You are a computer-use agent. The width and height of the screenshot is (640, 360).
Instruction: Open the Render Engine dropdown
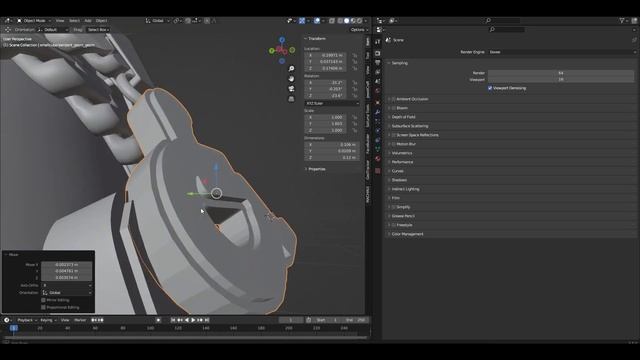coord(562,52)
